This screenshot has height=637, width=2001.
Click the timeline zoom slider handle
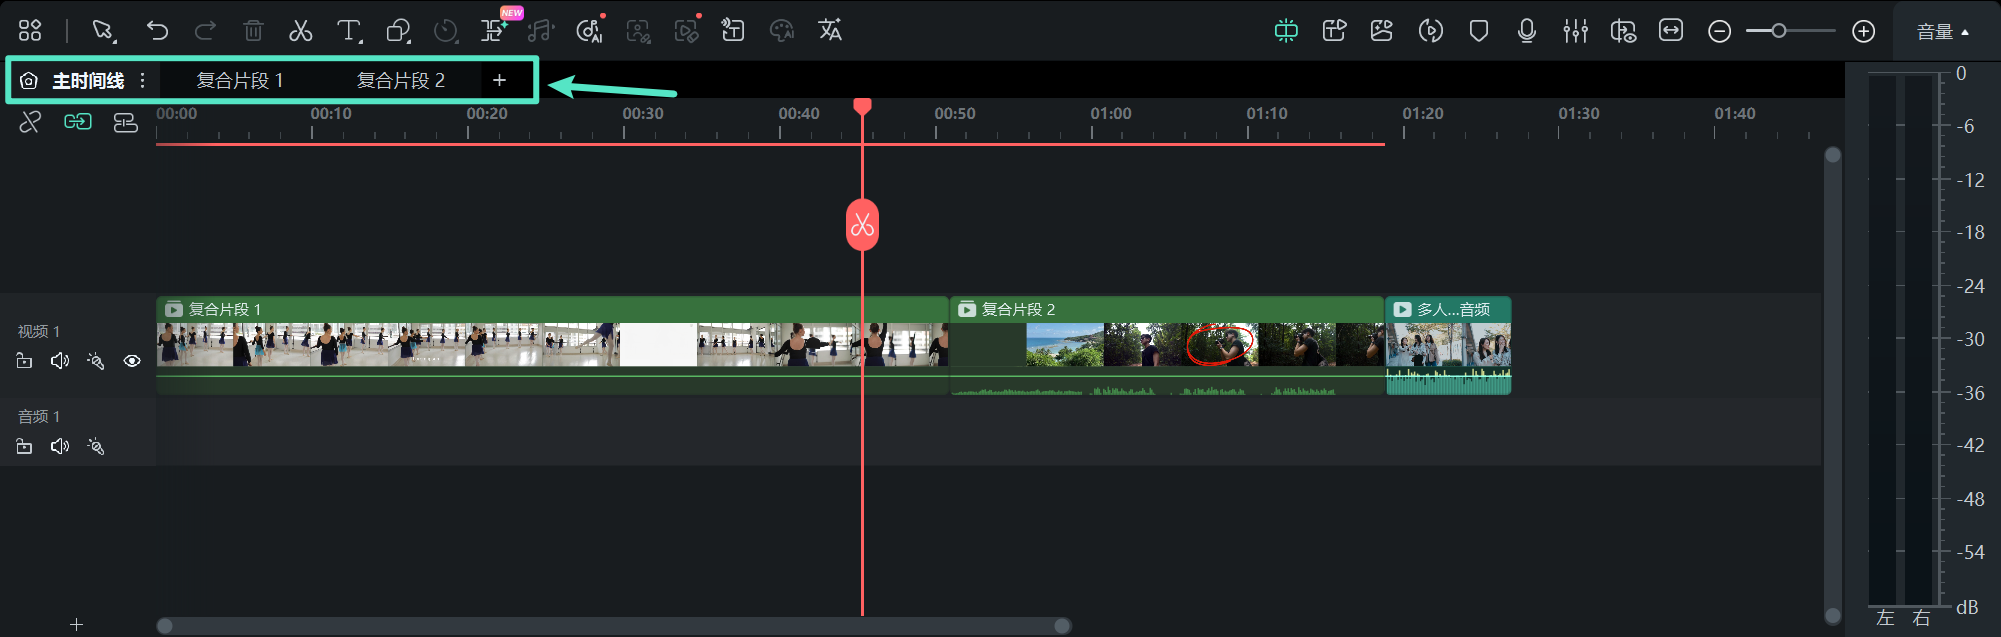coord(1778,31)
